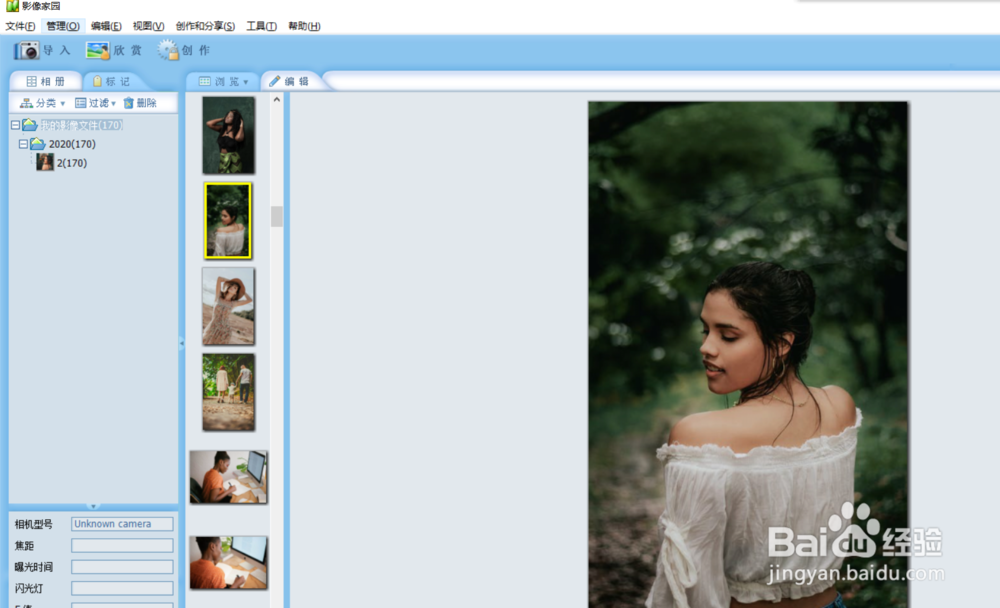
Task: Click the 创作 gear icon
Action: tap(168, 50)
